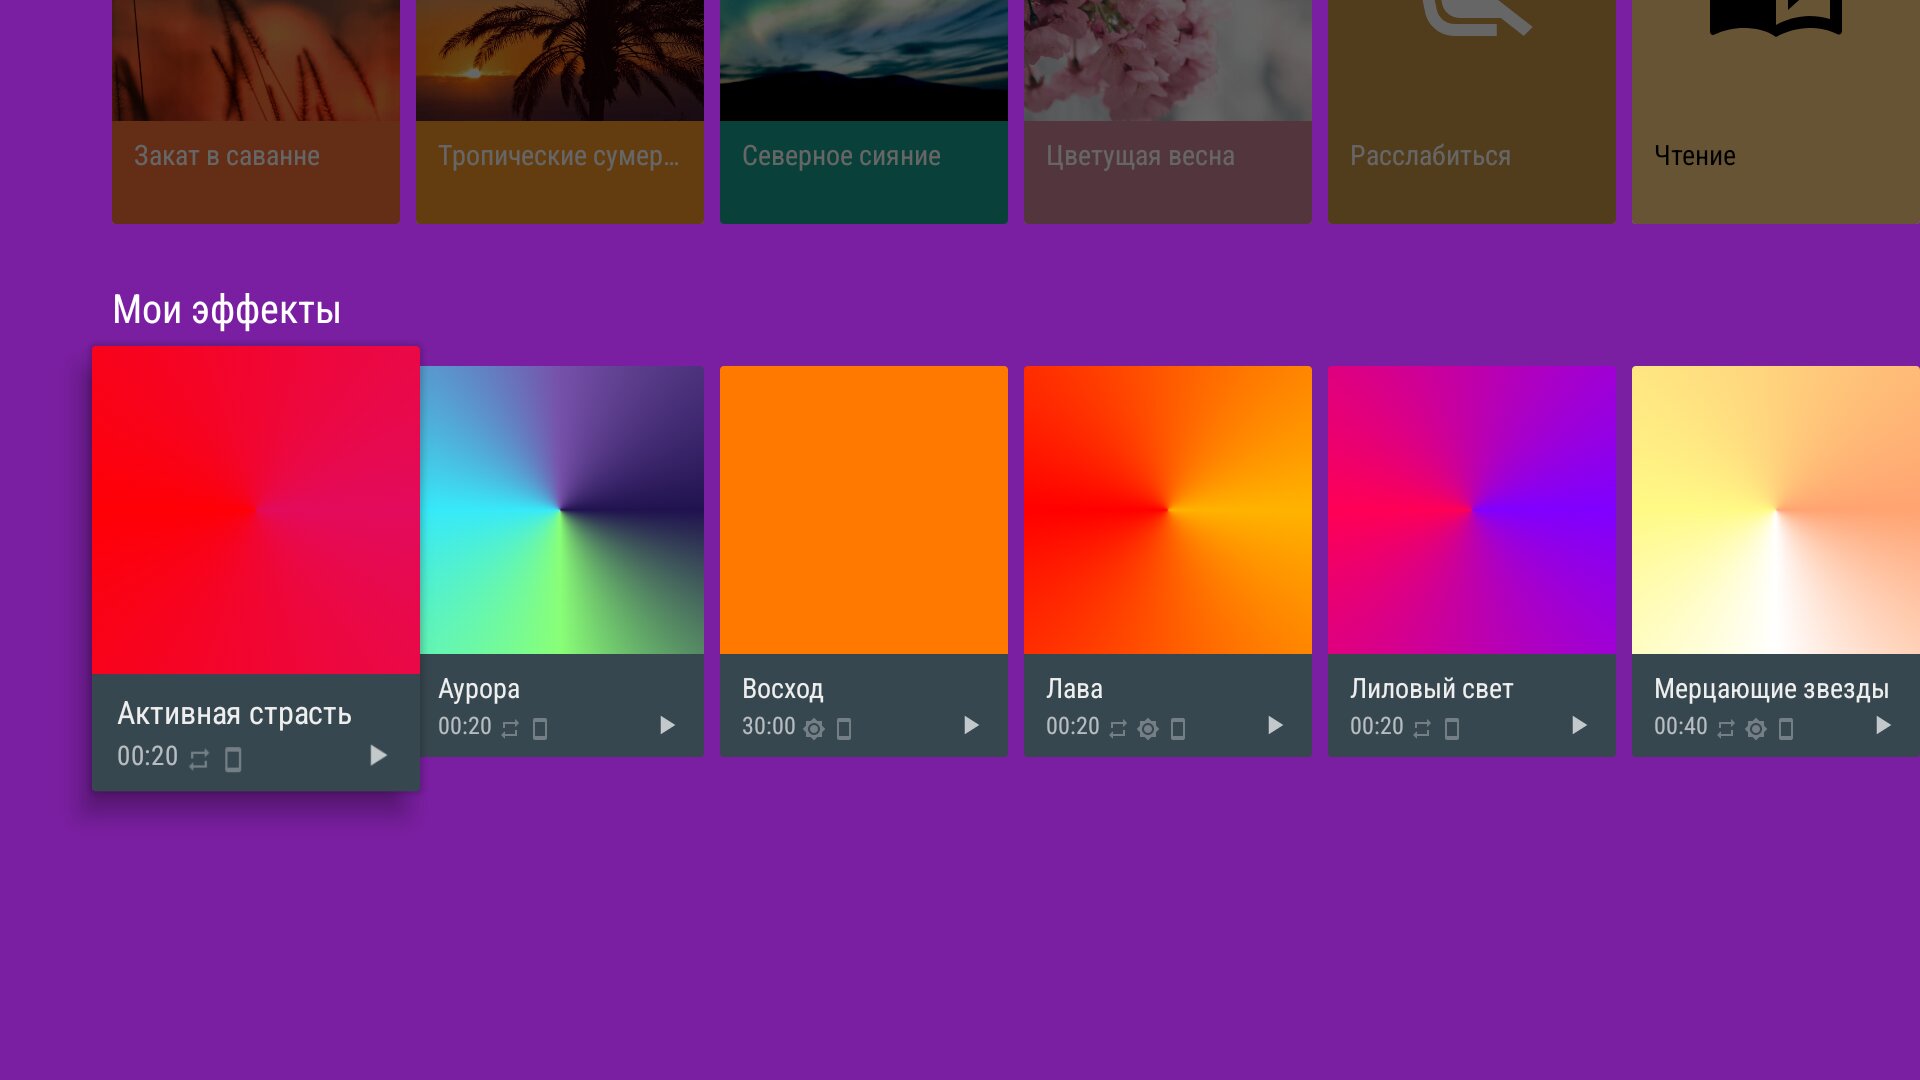The height and width of the screenshot is (1080, 1920).
Task: Click the repeat icon on Лава
Action: (x=1118, y=729)
